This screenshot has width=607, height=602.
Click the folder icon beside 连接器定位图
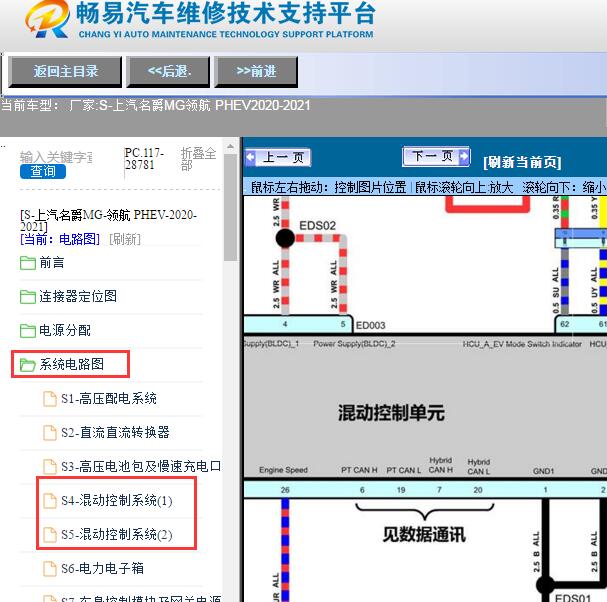pos(28,297)
